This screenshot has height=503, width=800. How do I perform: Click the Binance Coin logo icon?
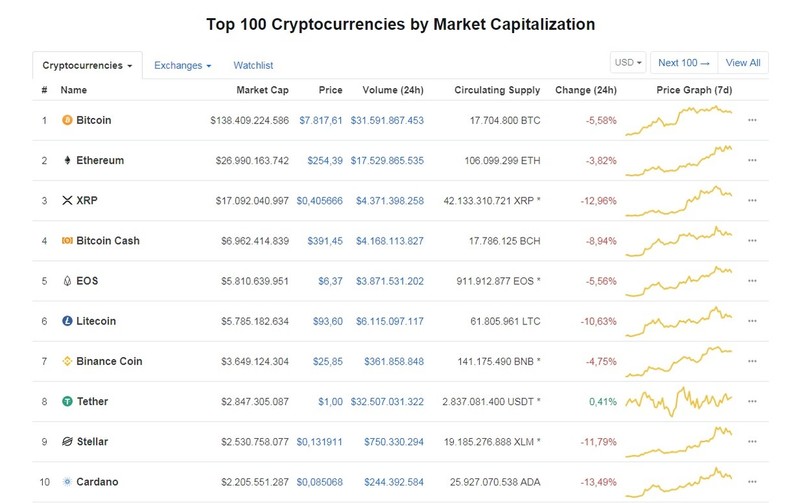pyautogui.click(x=67, y=361)
